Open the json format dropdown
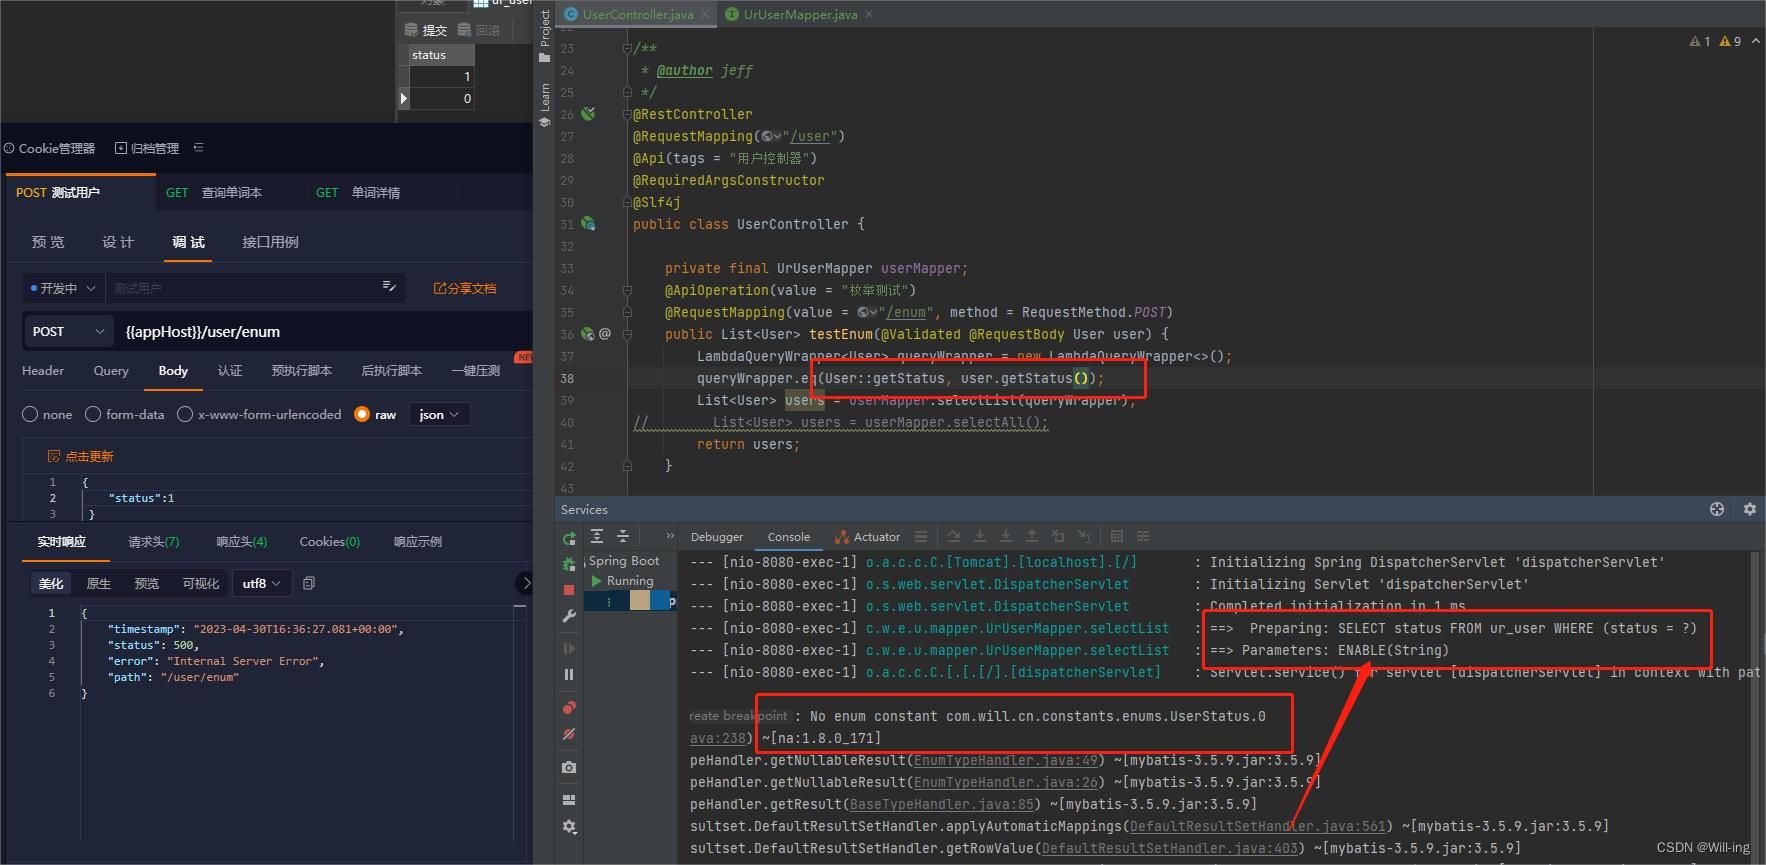Screen dimensions: 1766x865 439,414
